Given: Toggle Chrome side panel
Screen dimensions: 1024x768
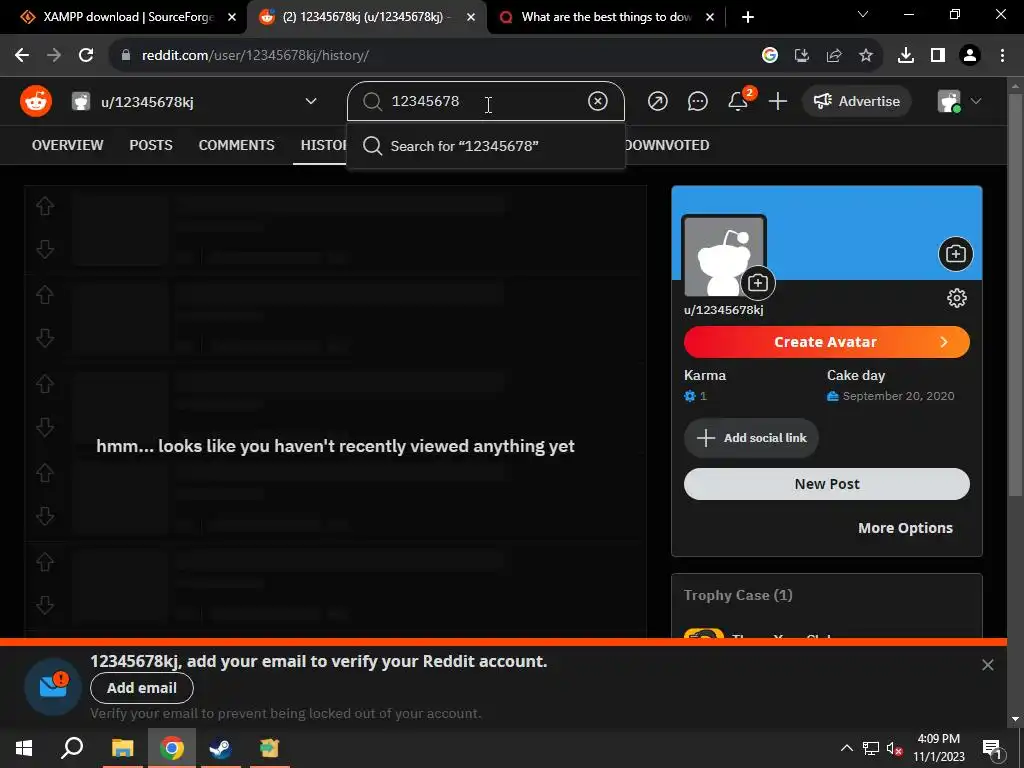Looking at the screenshot, I should point(938,56).
